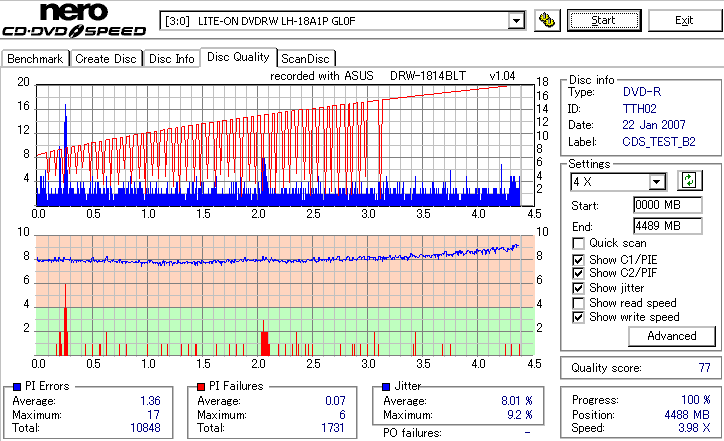Click the Exit button
The image size is (724, 441).
point(684,20)
